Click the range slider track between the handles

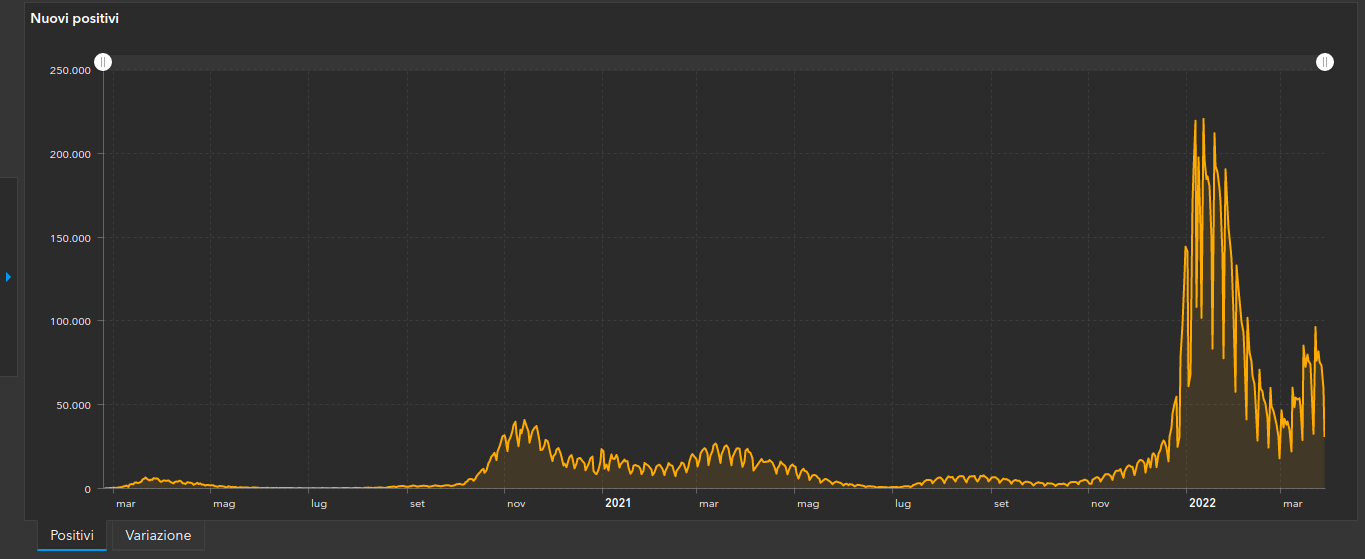713,62
